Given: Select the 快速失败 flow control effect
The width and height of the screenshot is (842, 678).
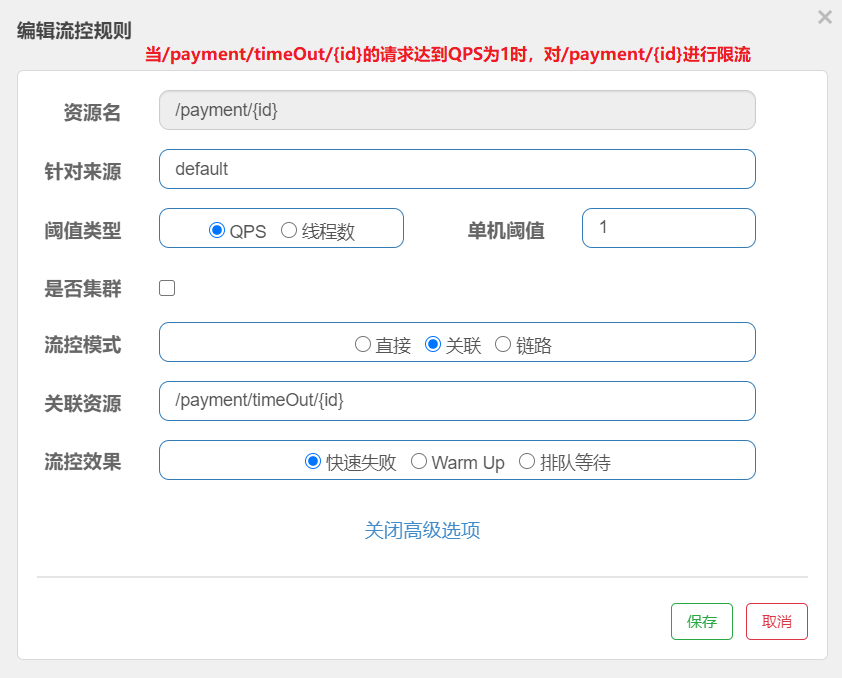Looking at the screenshot, I should pos(313,461).
